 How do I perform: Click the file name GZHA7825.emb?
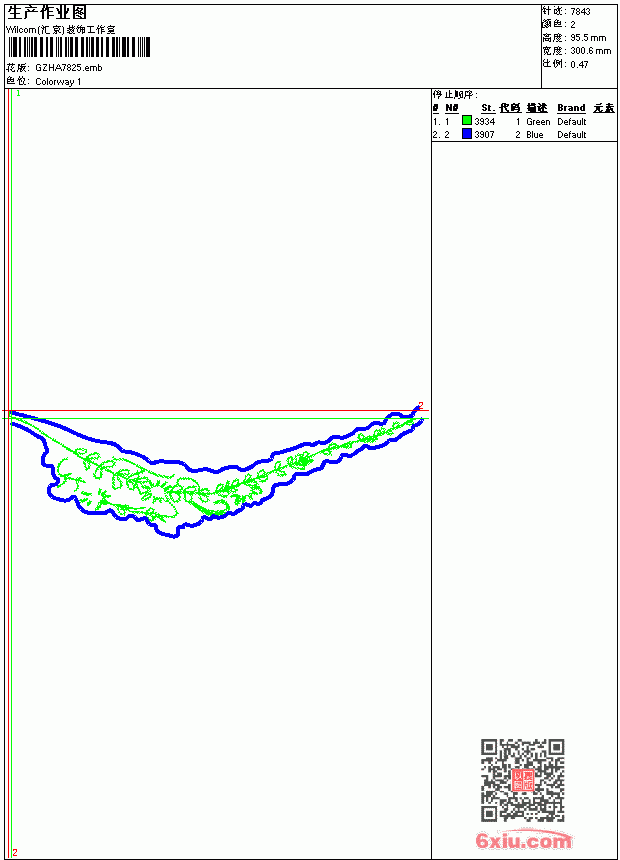[x=69, y=68]
